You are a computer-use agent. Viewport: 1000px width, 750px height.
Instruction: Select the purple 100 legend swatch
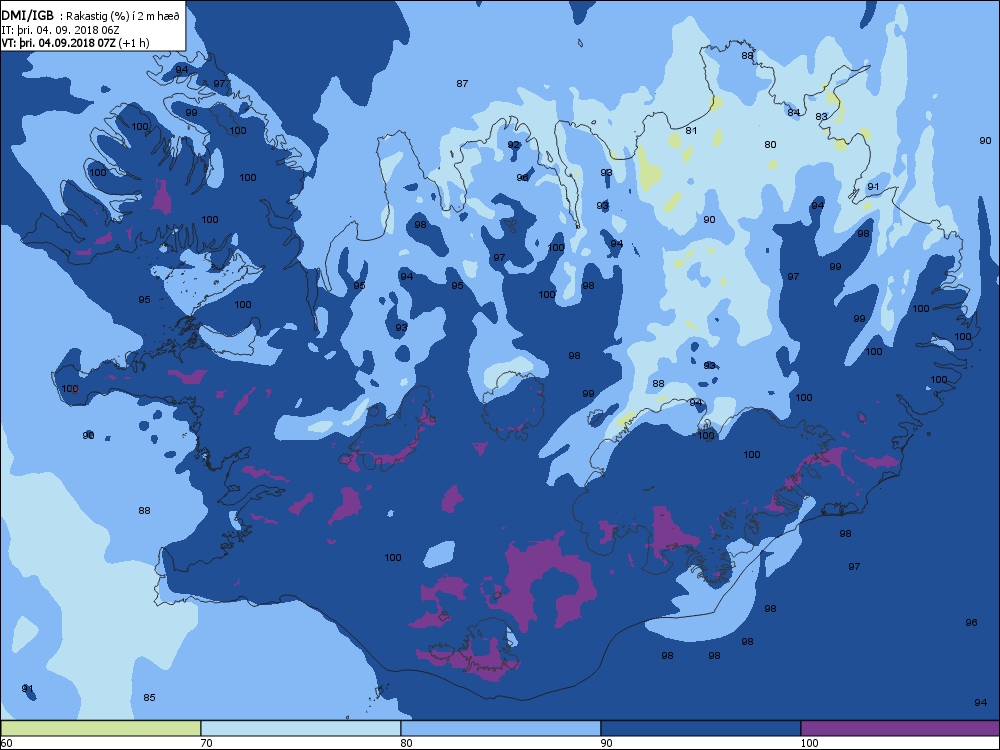[900, 728]
